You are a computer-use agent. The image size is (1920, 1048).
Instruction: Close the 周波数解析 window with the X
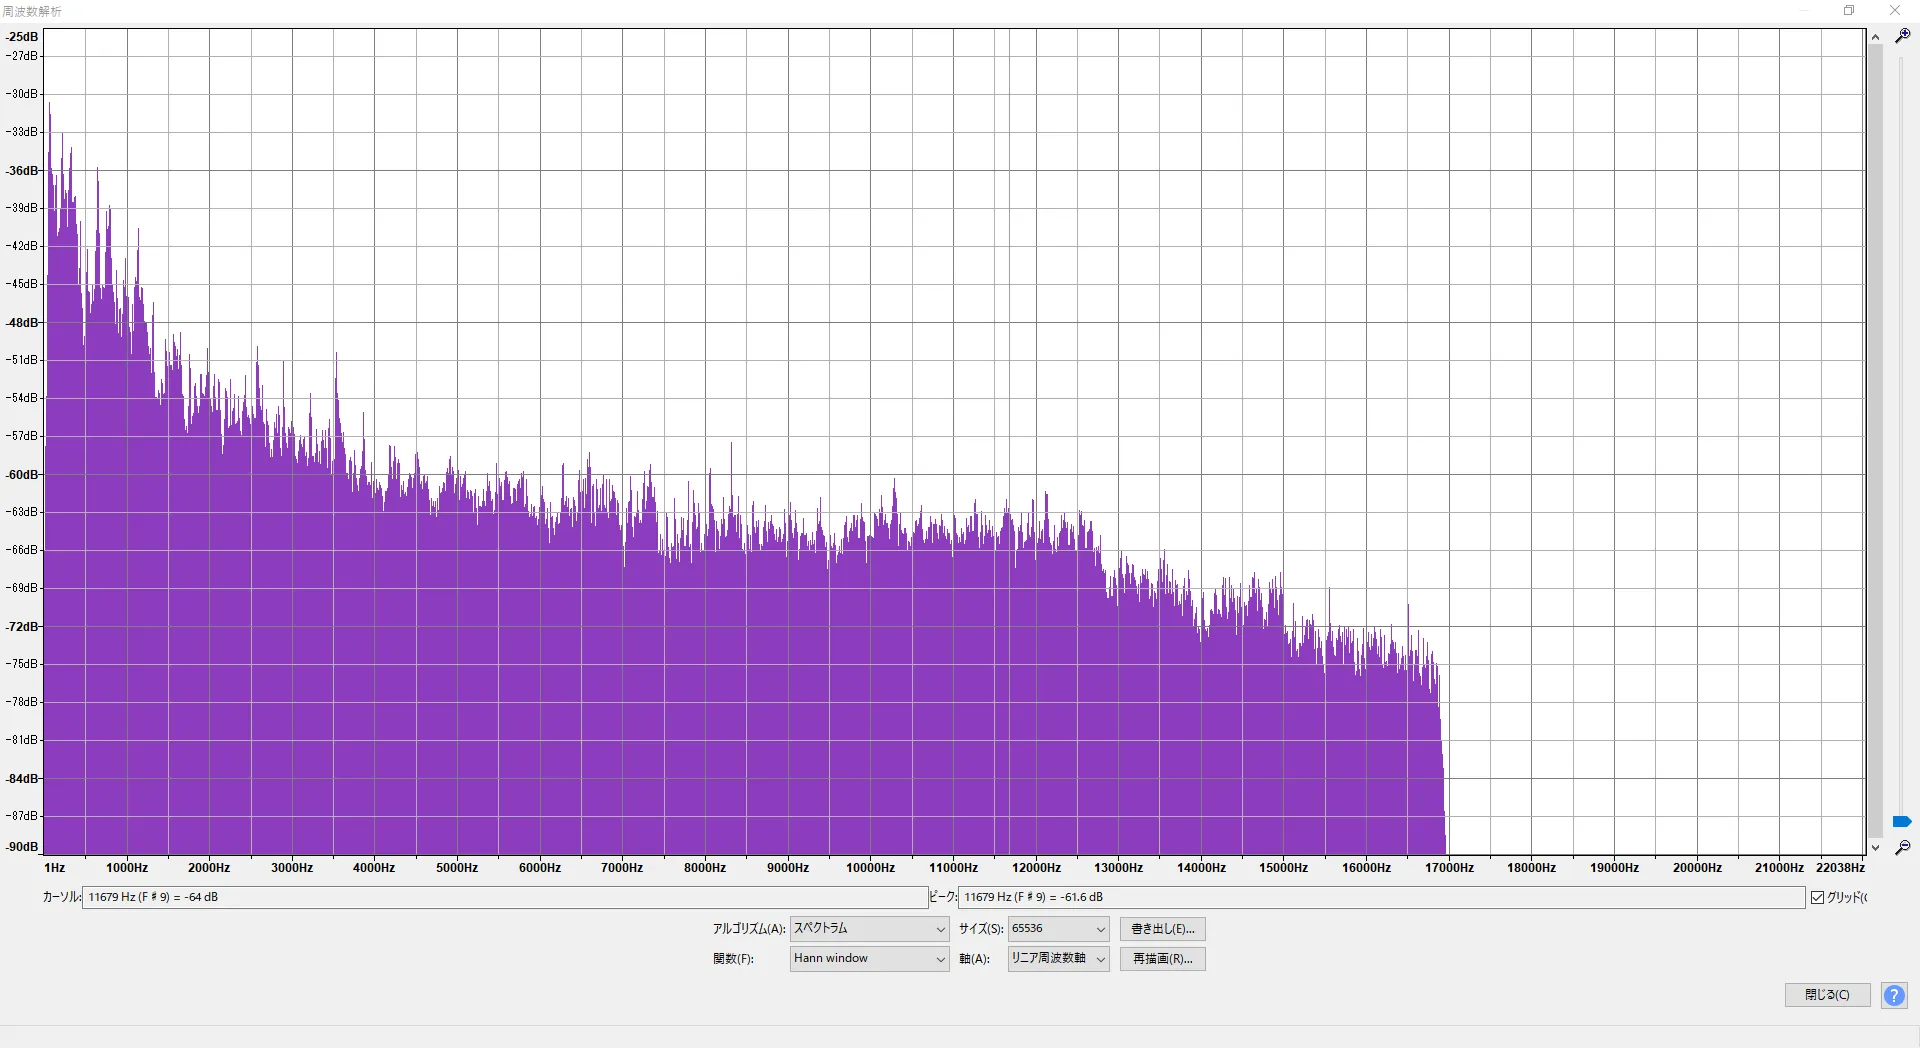(1895, 11)
